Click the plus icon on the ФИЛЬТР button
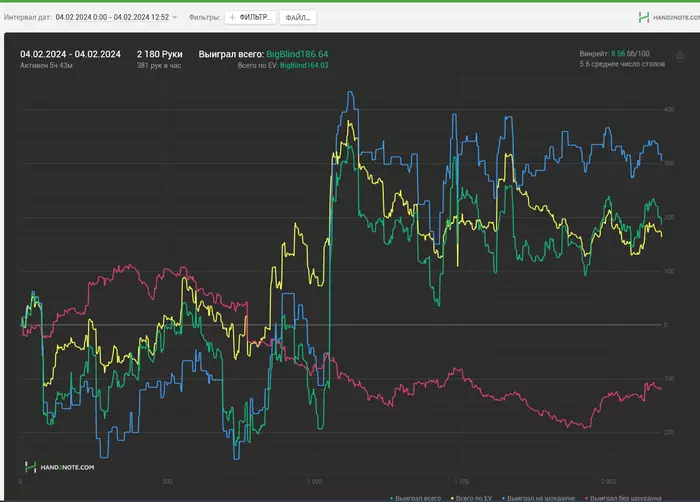Image resolution: width=700 pixels, height=502 pixels. point(232,17)
